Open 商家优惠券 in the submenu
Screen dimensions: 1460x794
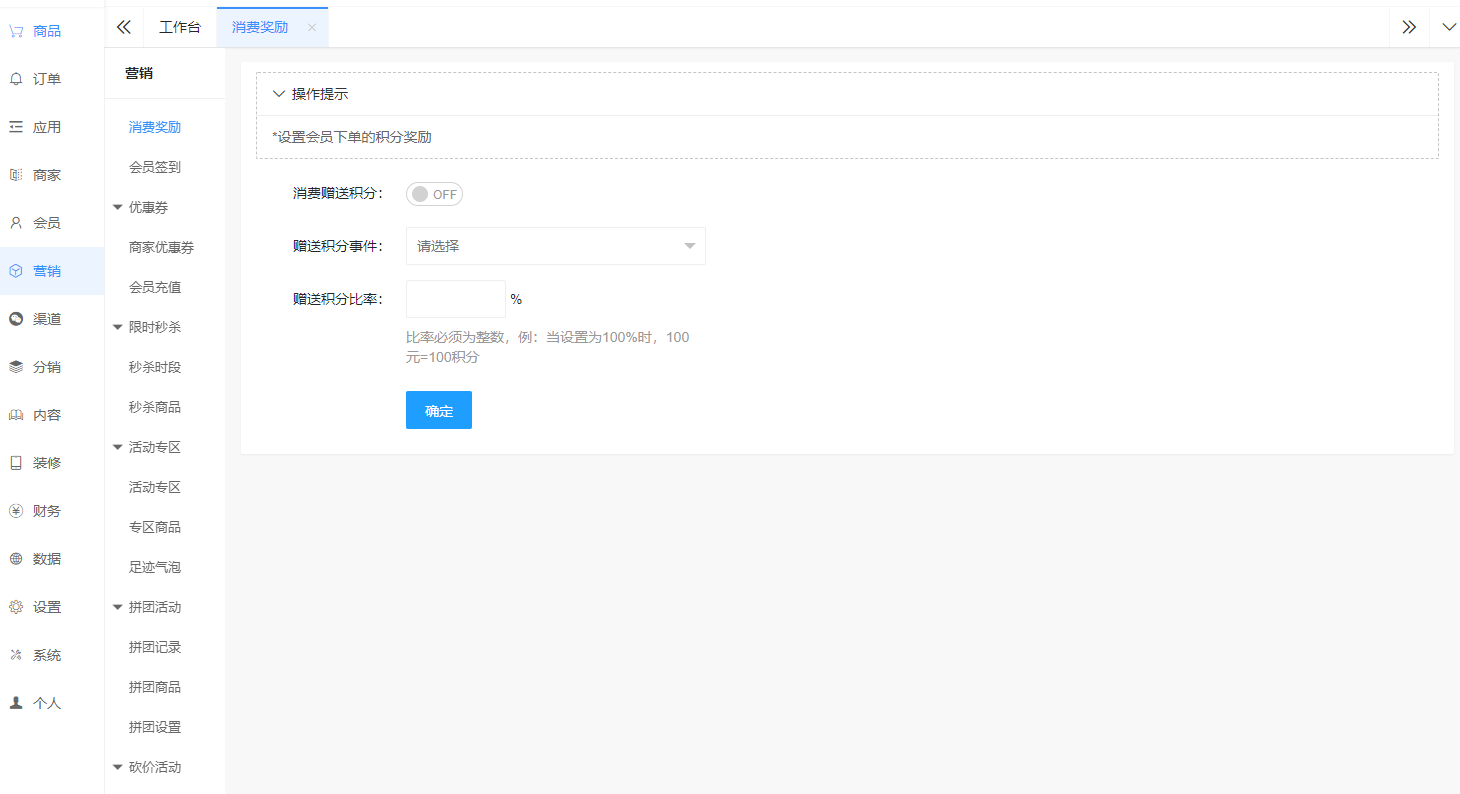coord(162,247)
